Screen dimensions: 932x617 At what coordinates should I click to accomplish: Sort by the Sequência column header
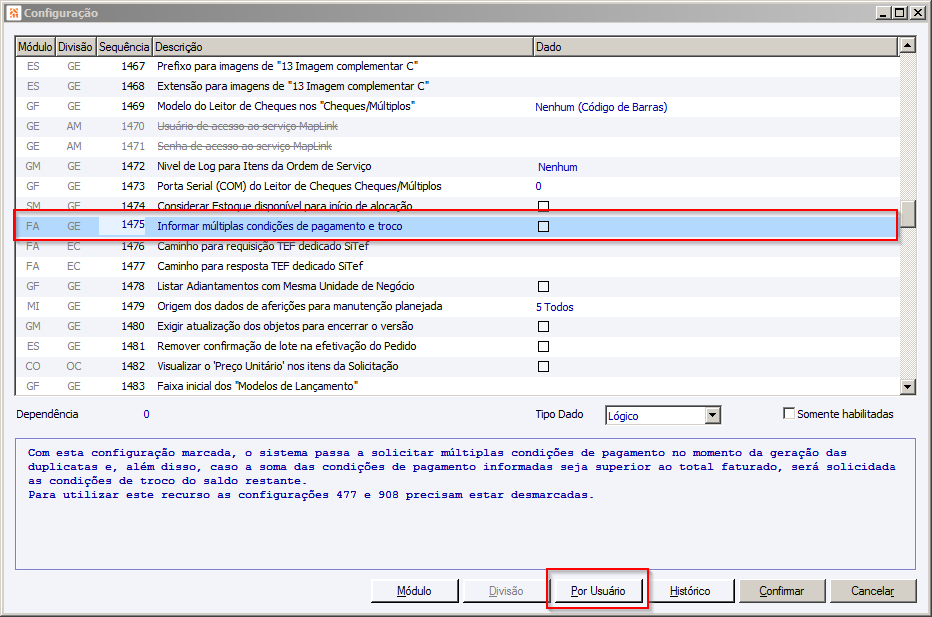click(124, 47)
